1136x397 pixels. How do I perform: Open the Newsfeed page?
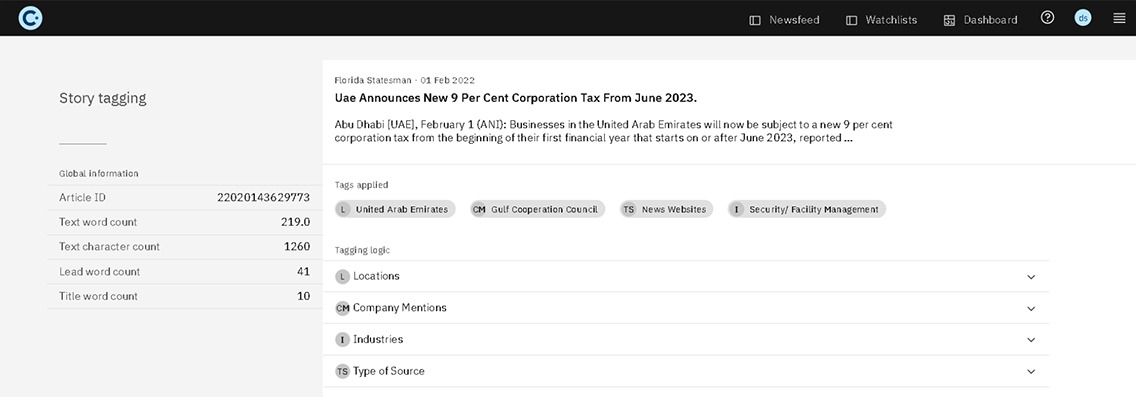(x=784, y=20)
